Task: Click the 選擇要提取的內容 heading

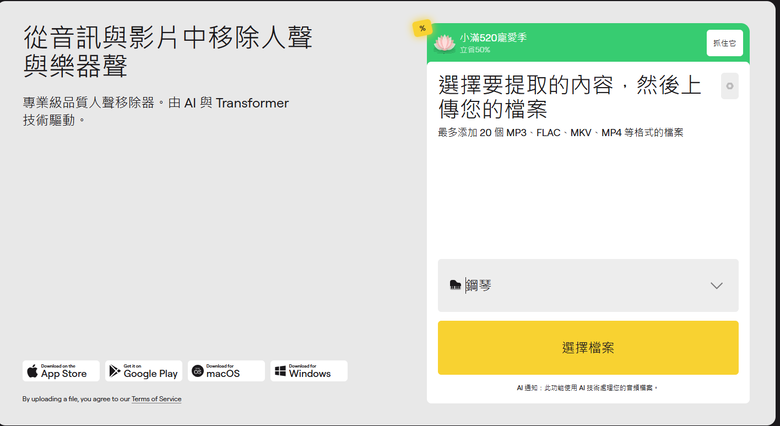Action: (570, 97)
